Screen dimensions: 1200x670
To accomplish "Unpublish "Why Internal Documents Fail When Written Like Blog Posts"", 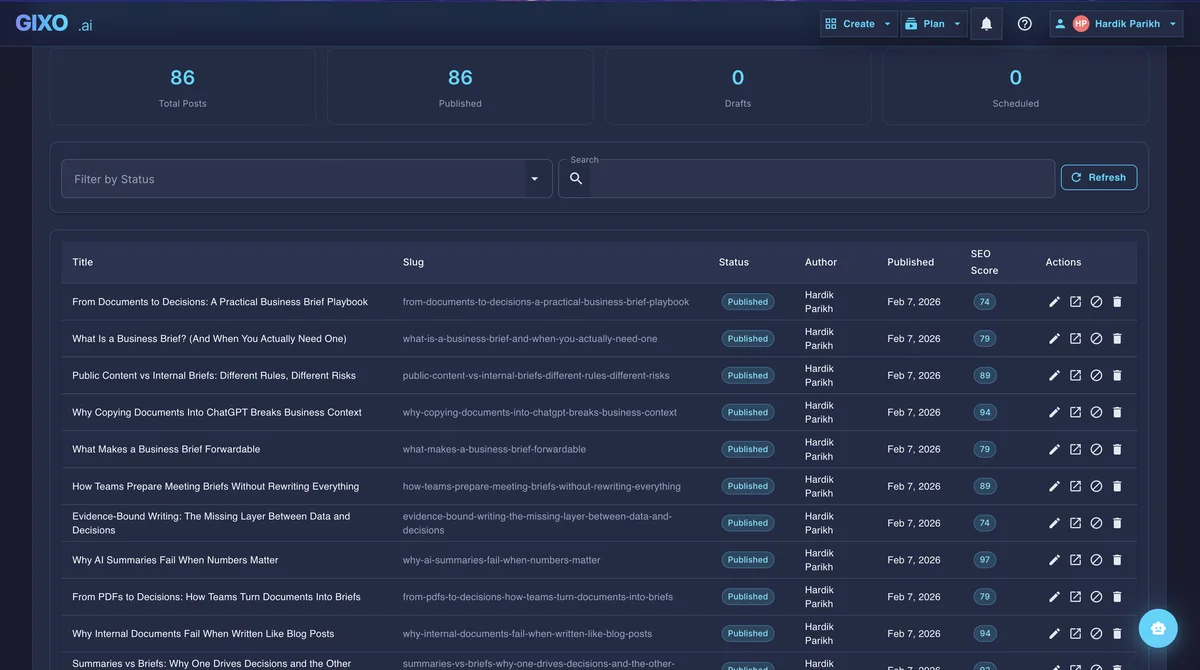I will [1095, 632].
